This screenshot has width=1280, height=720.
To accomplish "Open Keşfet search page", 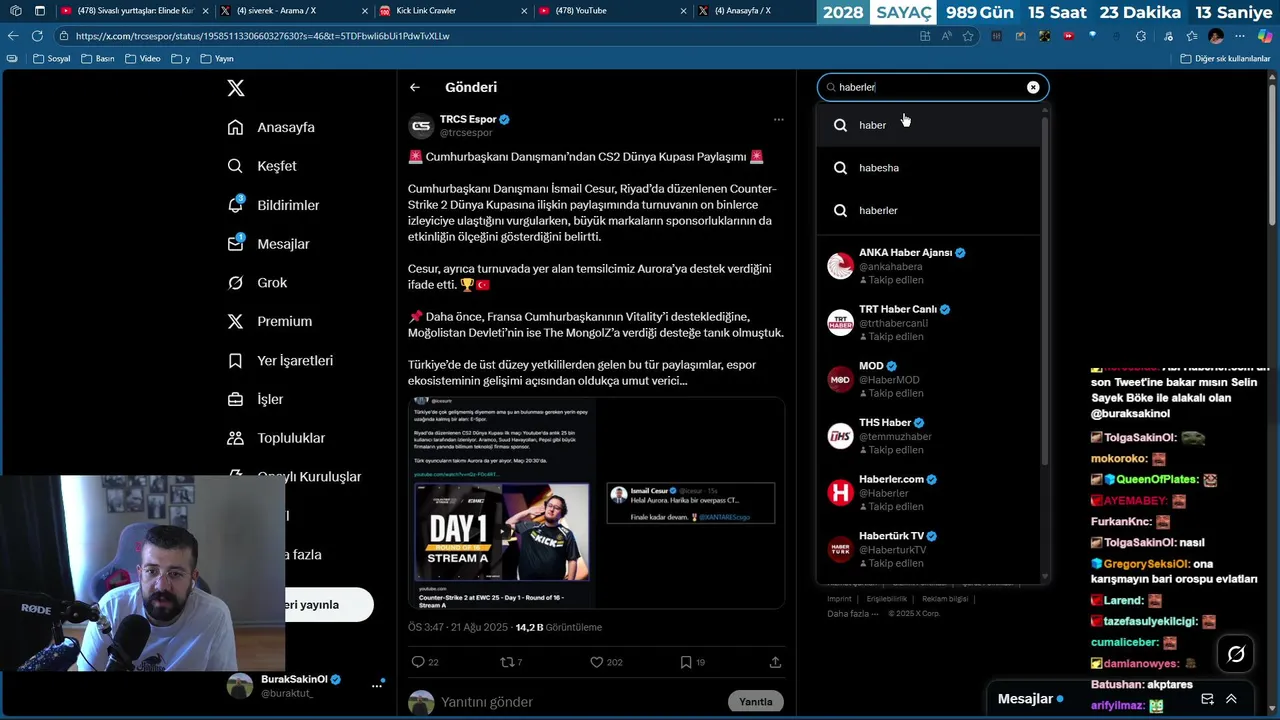I will click(262, 166).
